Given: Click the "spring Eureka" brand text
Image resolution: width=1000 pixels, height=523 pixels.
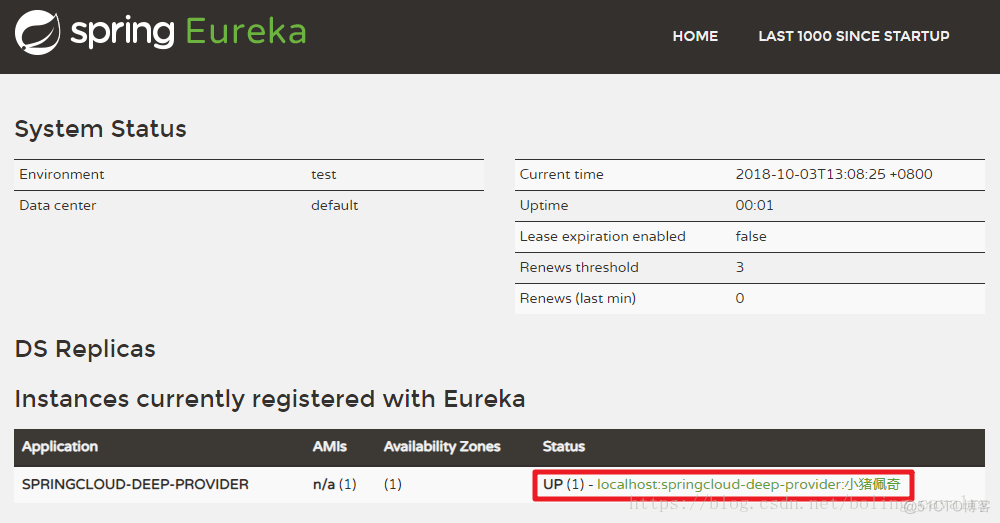Looking at the screenshot, I should tap(188, 32).
